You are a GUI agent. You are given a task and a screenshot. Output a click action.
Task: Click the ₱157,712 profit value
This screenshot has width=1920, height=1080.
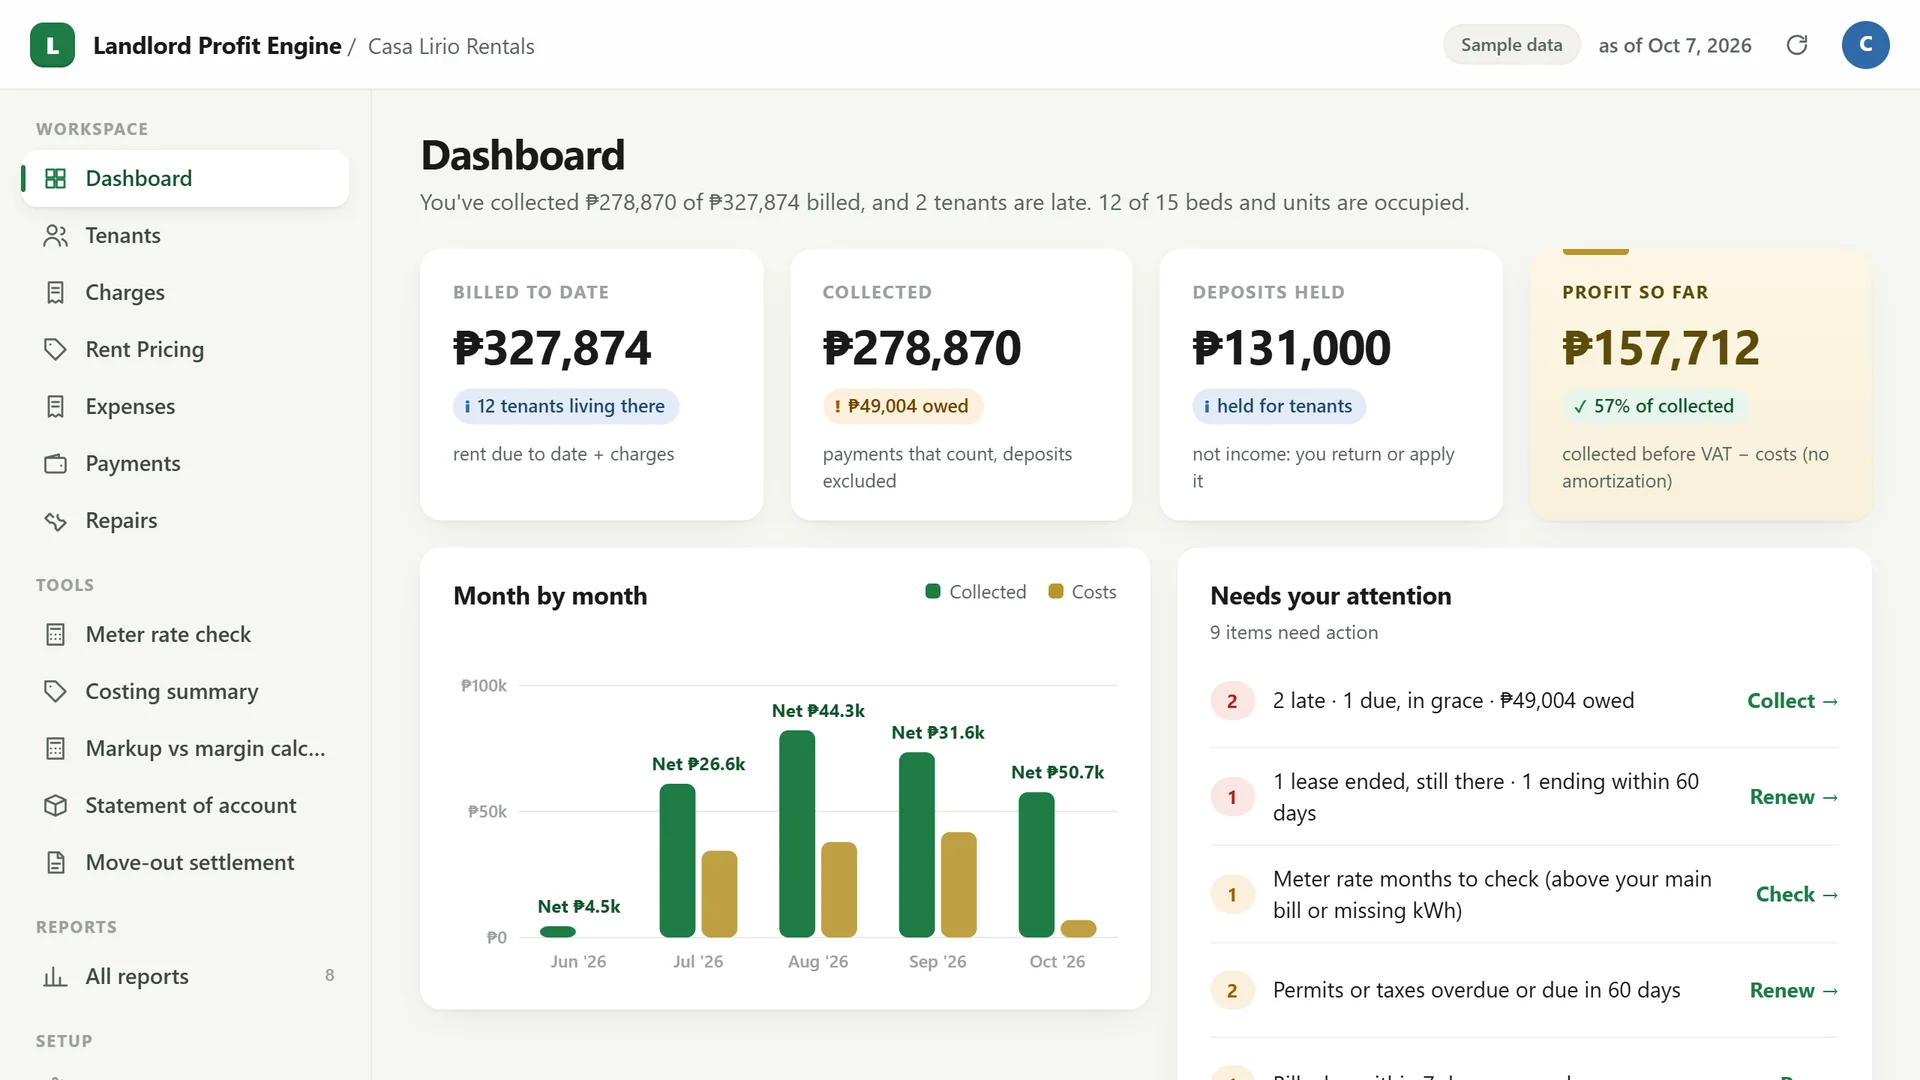pos(1661,348)
